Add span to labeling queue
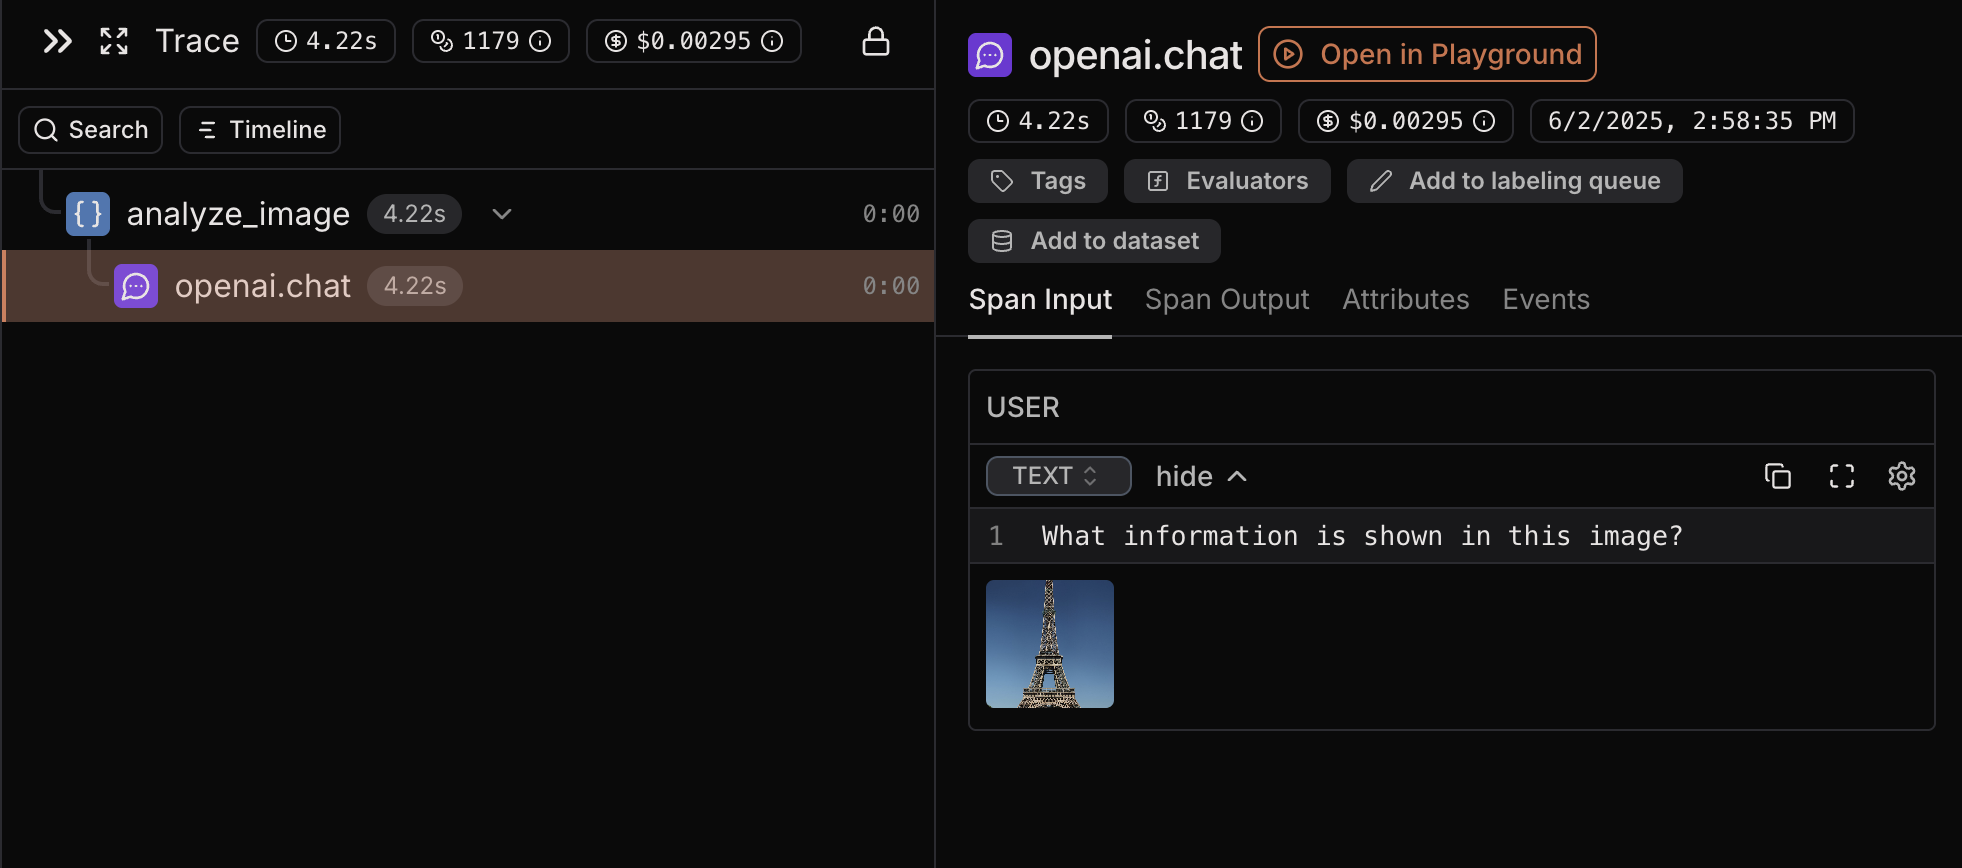1962x868 pixels. coord(1515,181)
